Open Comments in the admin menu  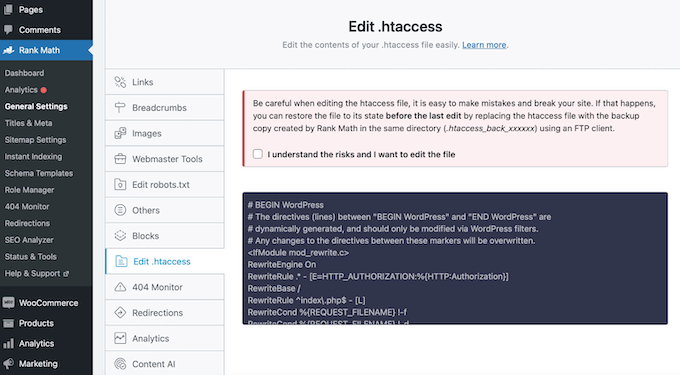point(46,29)
